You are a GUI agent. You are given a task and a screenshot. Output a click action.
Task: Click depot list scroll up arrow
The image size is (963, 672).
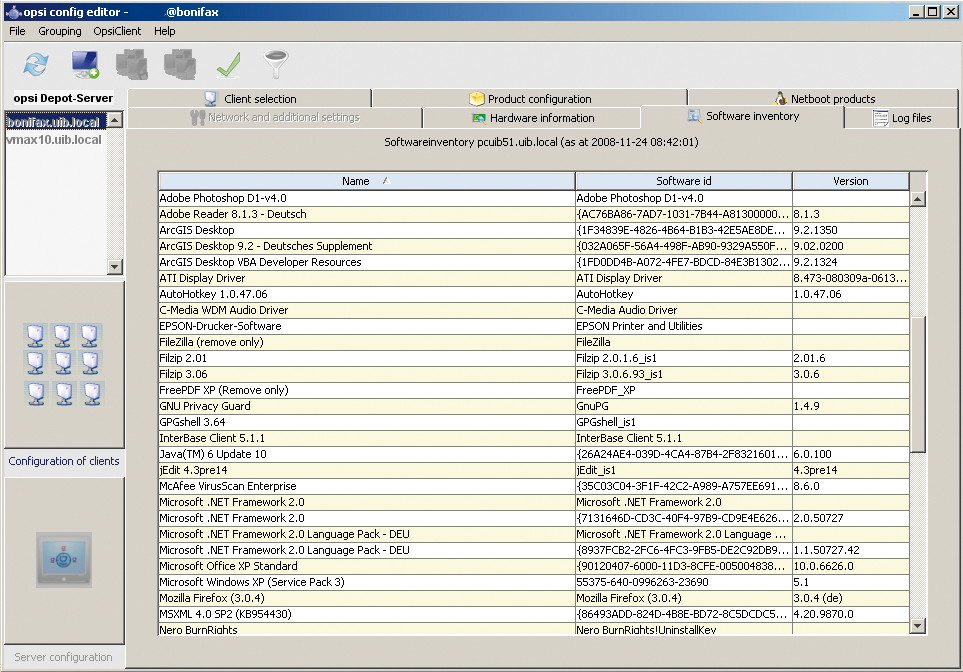(x=115, y=120)
